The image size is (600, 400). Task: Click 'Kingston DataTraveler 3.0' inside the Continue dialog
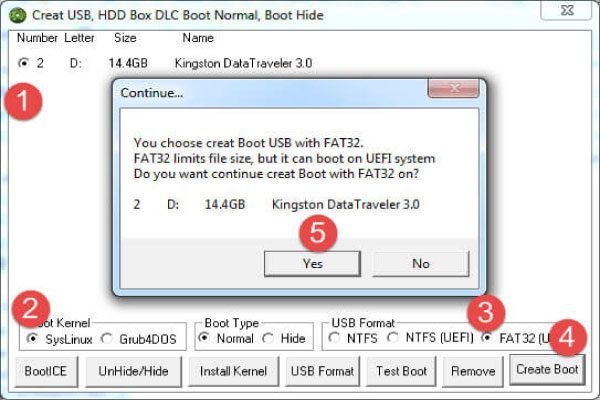(346, 204)
